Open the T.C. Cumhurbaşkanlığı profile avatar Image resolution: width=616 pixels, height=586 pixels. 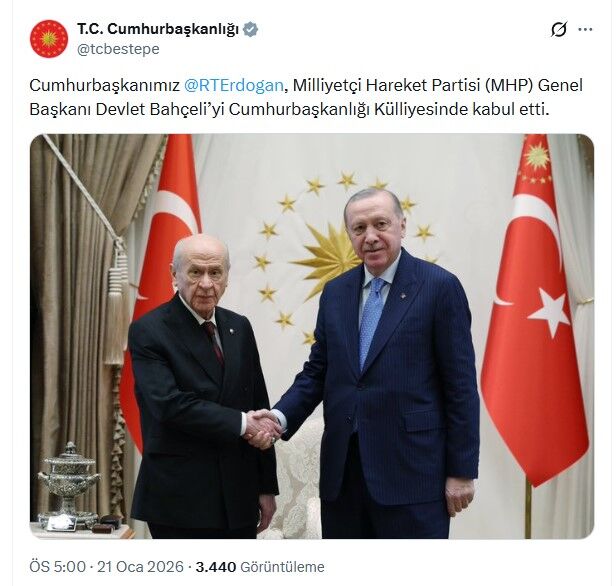(49, 39)
